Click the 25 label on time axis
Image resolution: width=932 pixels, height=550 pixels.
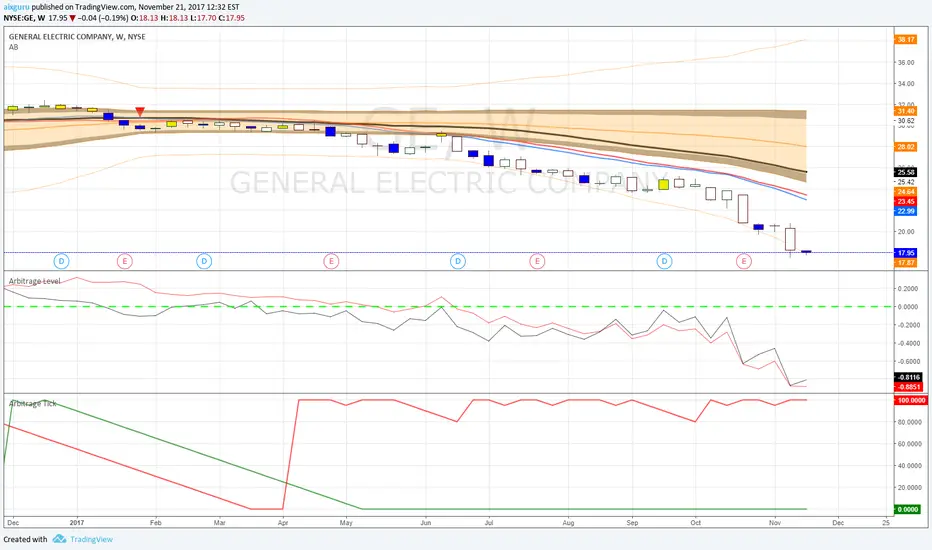coord(886,523)
